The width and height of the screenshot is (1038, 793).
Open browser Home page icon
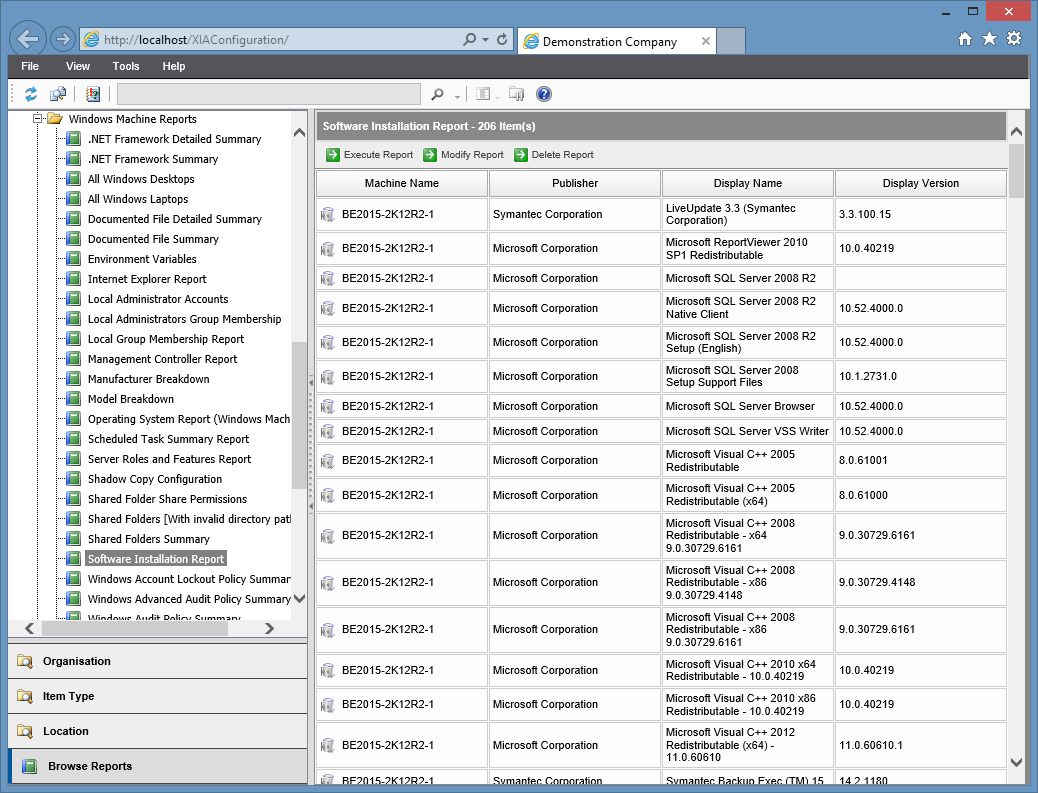pos(965,39)
